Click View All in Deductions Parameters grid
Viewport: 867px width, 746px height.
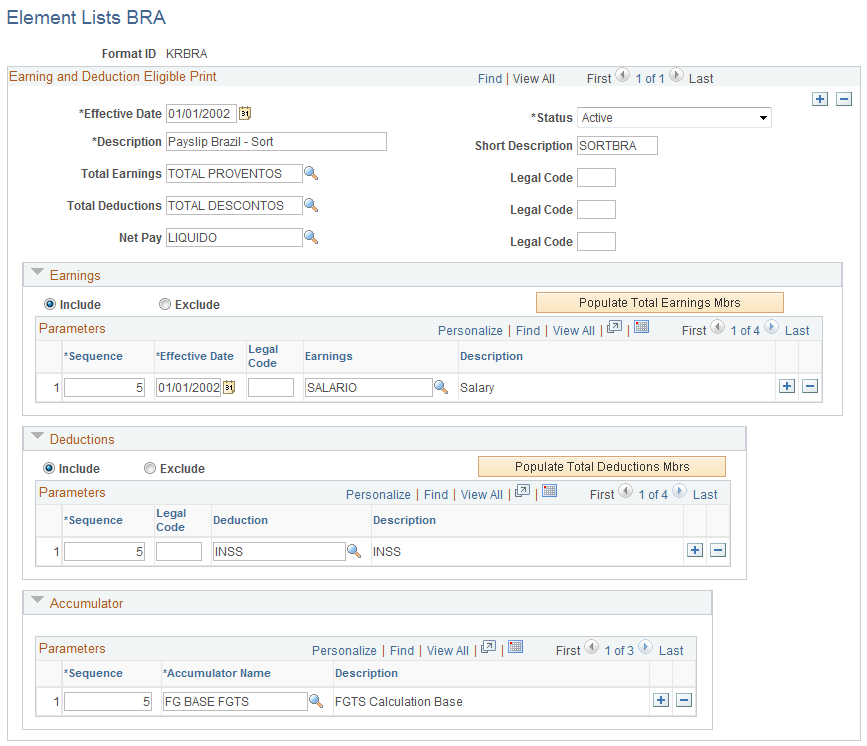[x=482, y=495]
